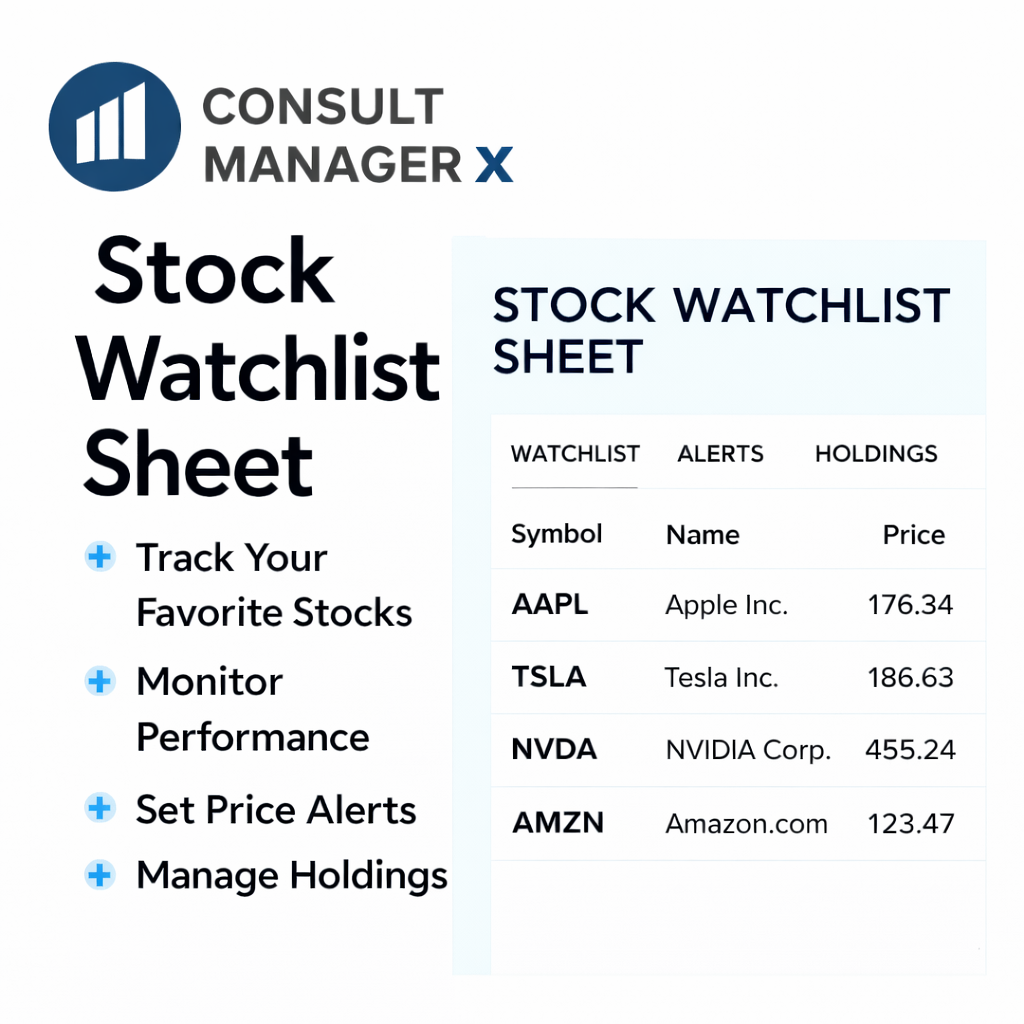Click the NVIDIA Corp. price 455.24

click(910, 750)
